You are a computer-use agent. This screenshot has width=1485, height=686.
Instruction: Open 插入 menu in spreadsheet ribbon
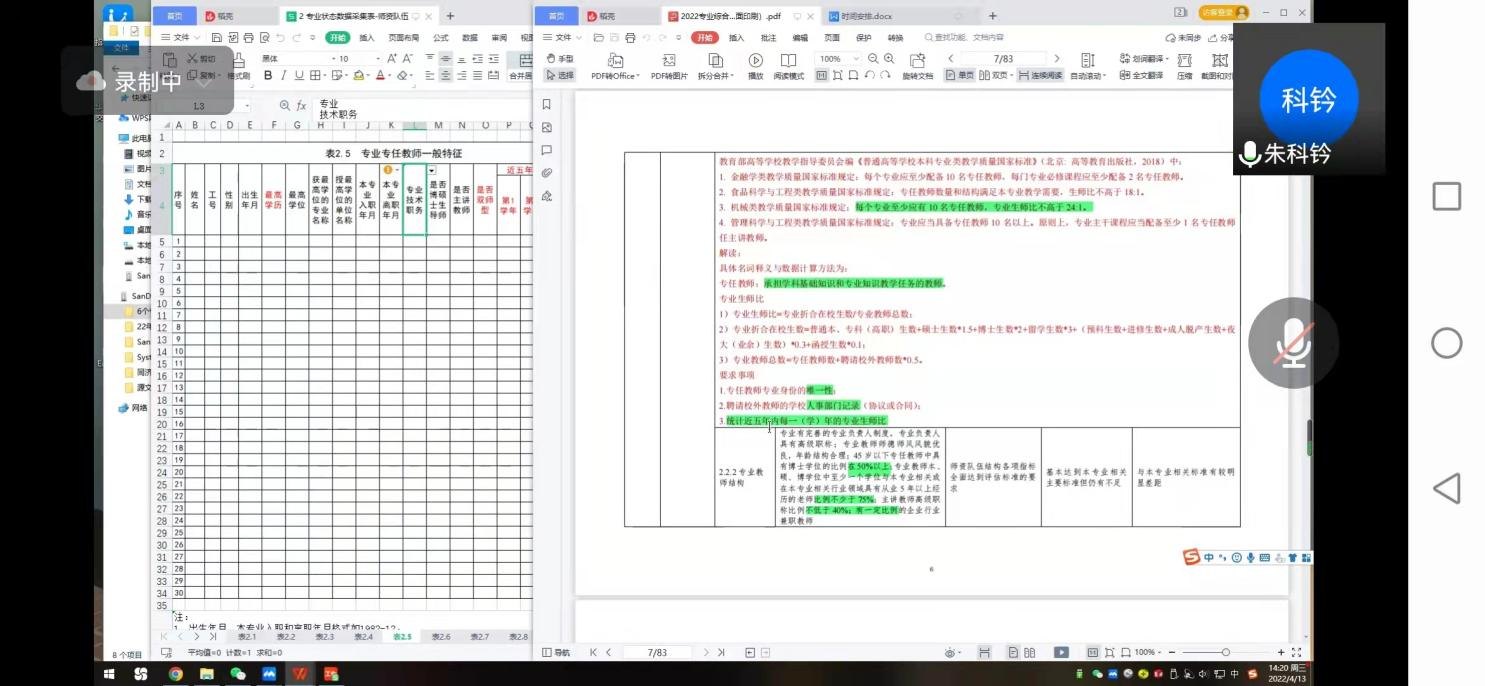tap(367, 38)
